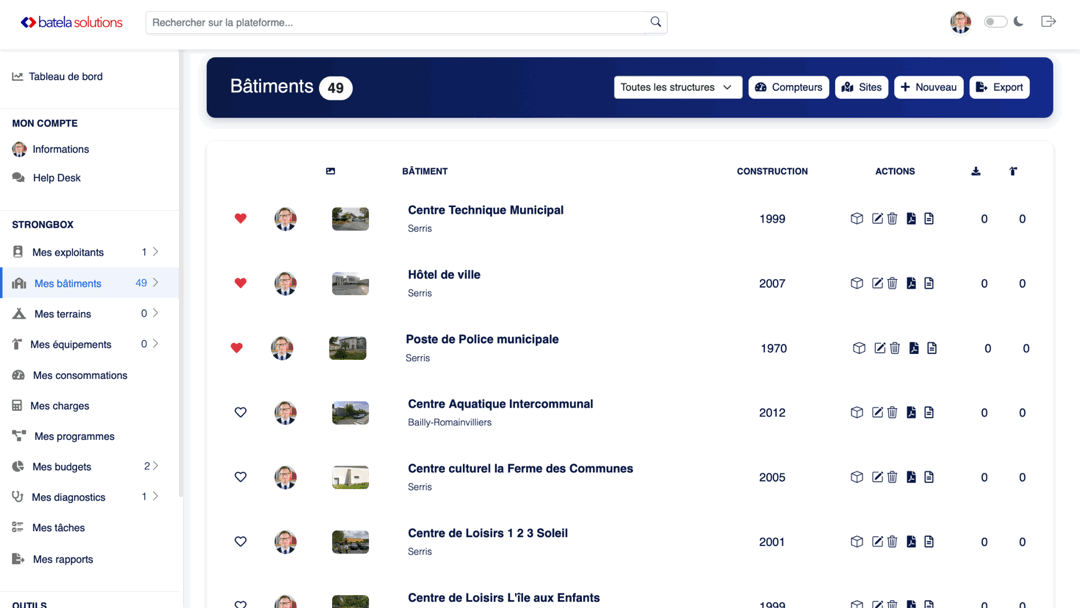Viewport: 1080px width, 608px height.
Task: Click the platform search input field
Action: [398, 22]
